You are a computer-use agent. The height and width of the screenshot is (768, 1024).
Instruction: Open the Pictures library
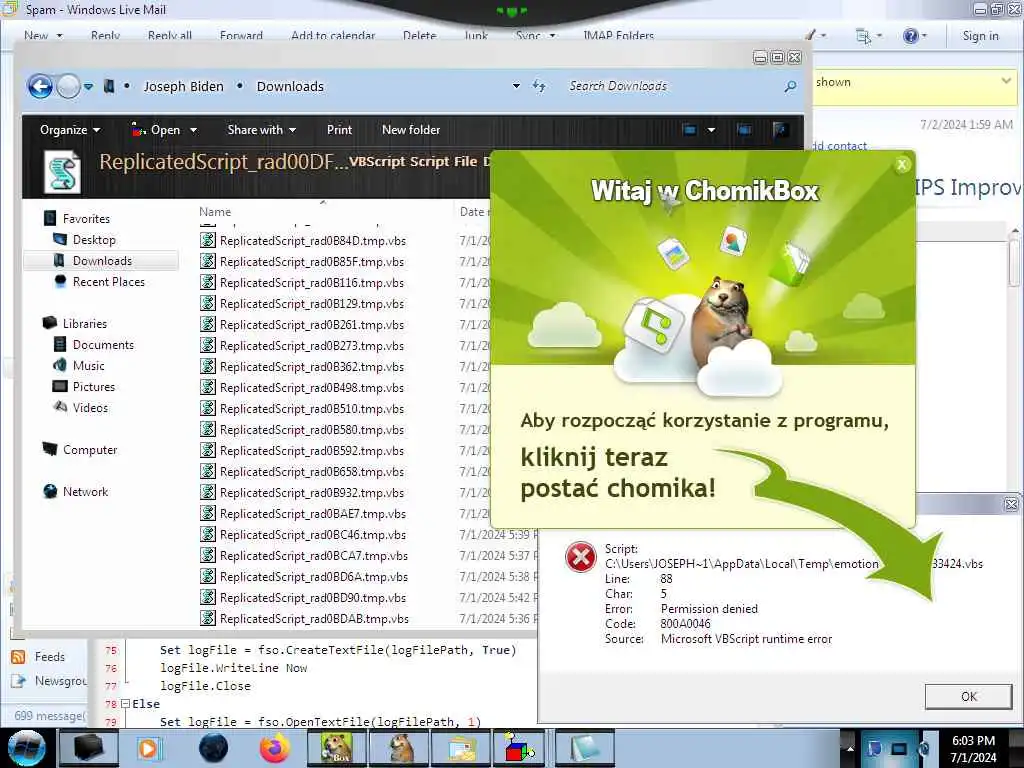point(93,387)
